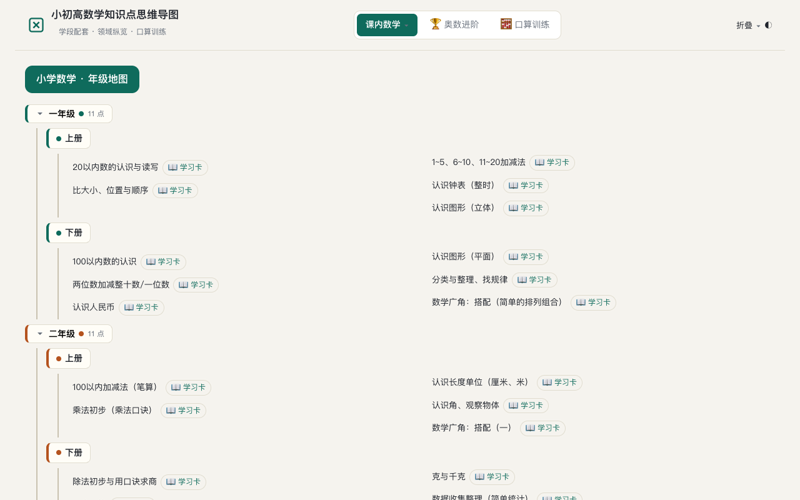Screen dimensions: 800x500
Task: Collapse the 一年级 branch arrow
Action: 40,114
